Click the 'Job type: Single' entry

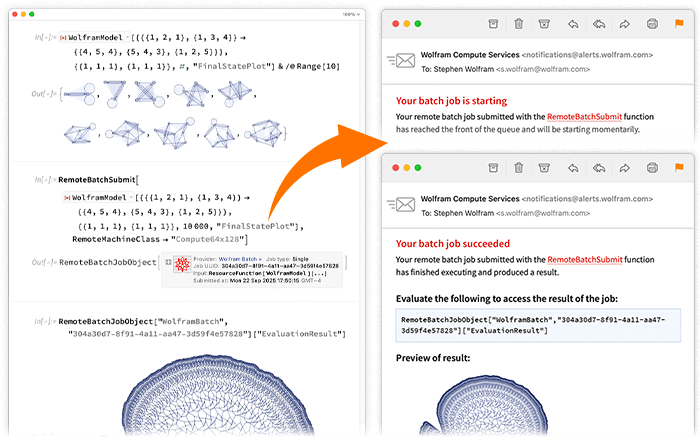pyautogui.click(x=287, y=259)
